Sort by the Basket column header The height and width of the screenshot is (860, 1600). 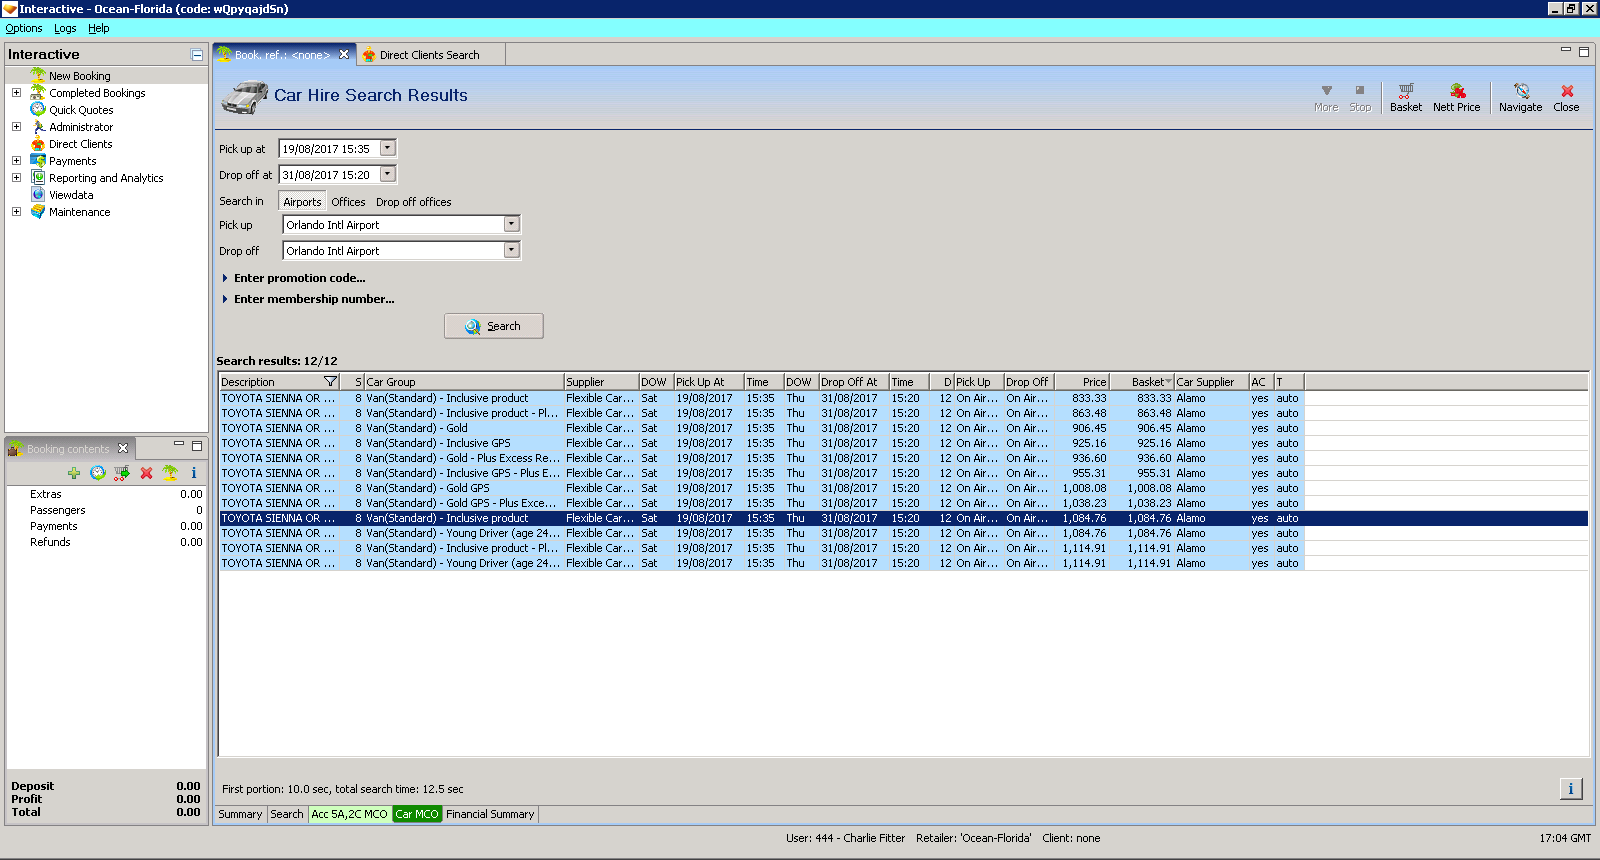coord(1142,382)
